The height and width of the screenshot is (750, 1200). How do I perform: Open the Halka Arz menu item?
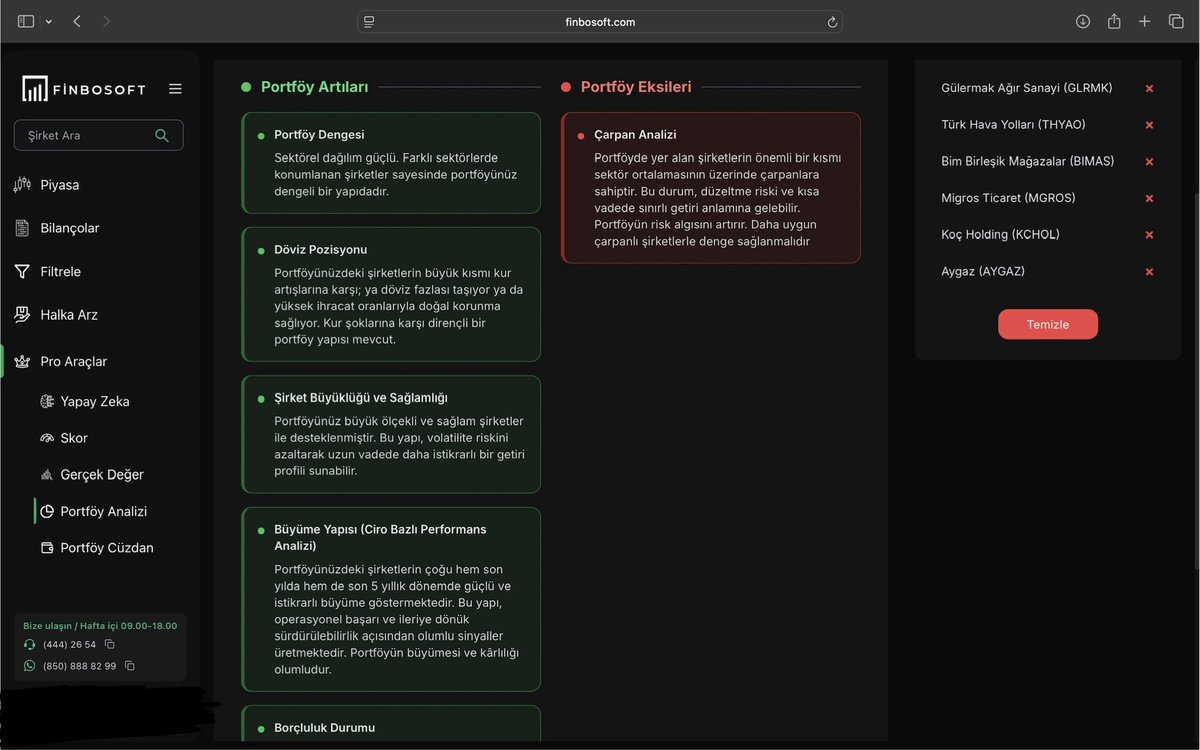tap(69, 314)
